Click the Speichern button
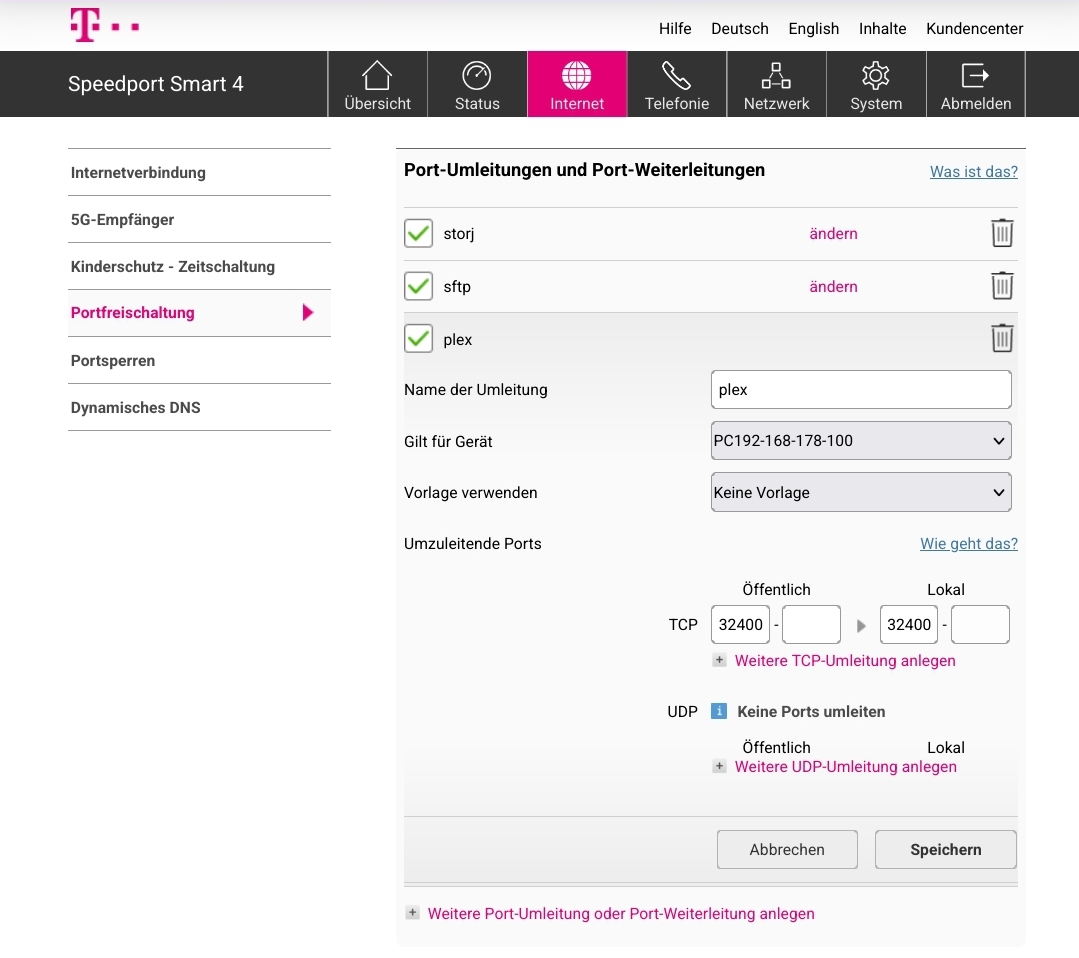This screenshot has width=1079, height=958. 946,849
